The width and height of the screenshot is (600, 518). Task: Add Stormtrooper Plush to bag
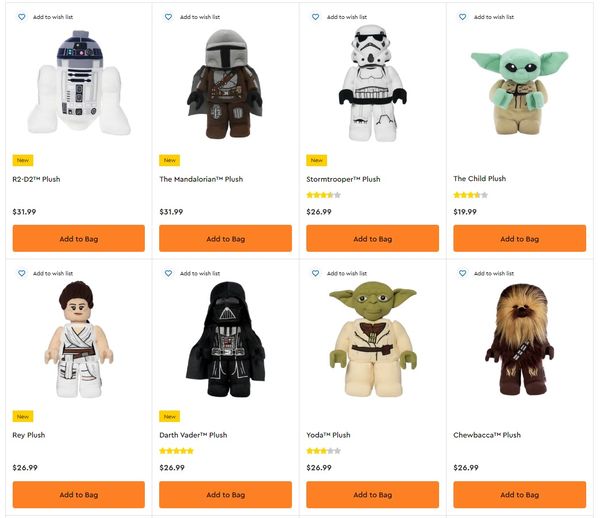pyautogui.click(x=372, y=238)
